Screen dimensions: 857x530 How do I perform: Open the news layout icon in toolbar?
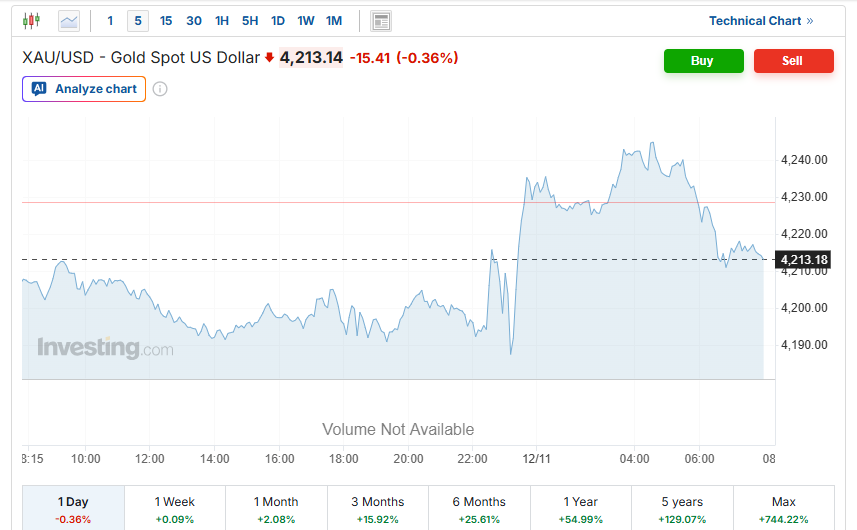click(380, 20)
